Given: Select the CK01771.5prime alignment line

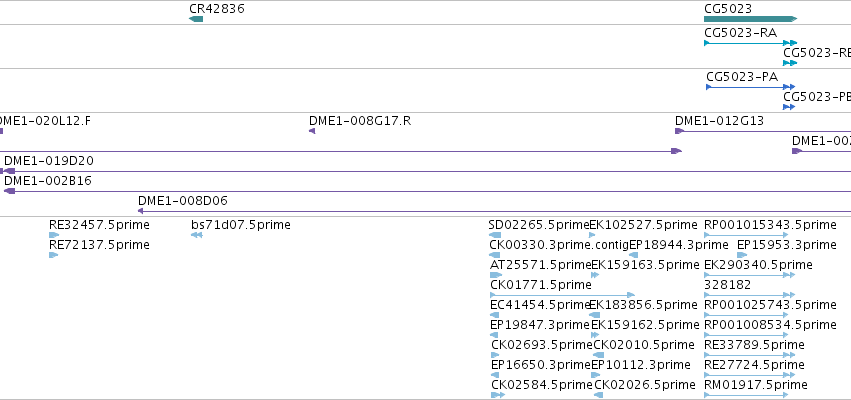Looking at the screenshot, I should (562, 295).
